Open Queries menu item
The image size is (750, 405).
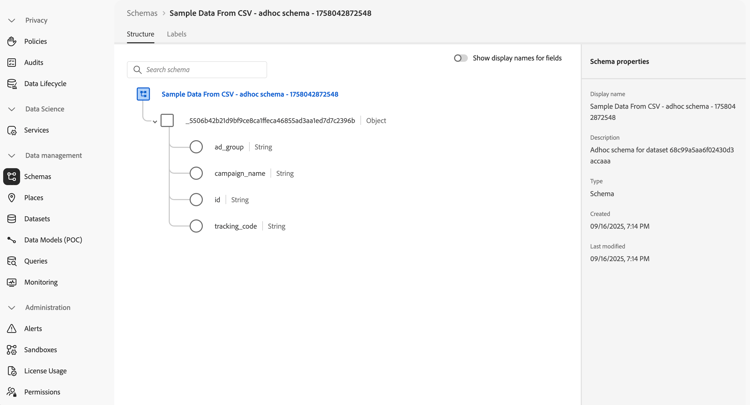click(x=36, y=261)
